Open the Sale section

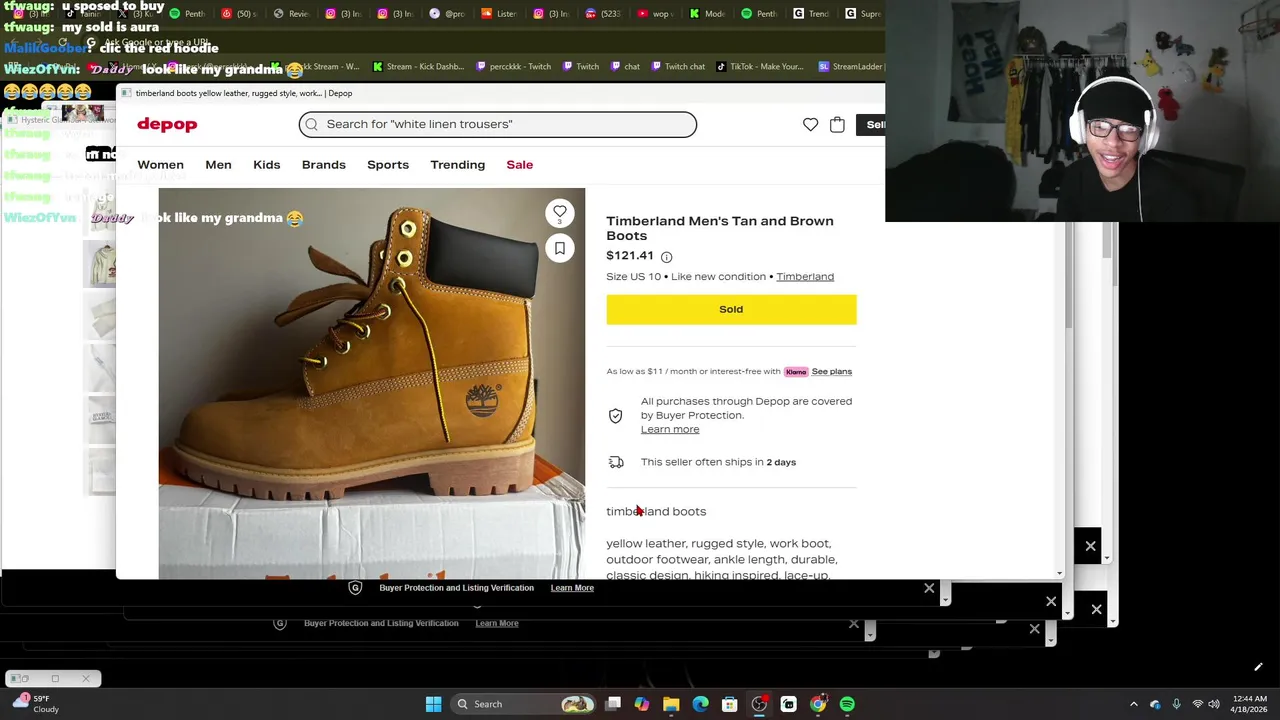[519, 165]
